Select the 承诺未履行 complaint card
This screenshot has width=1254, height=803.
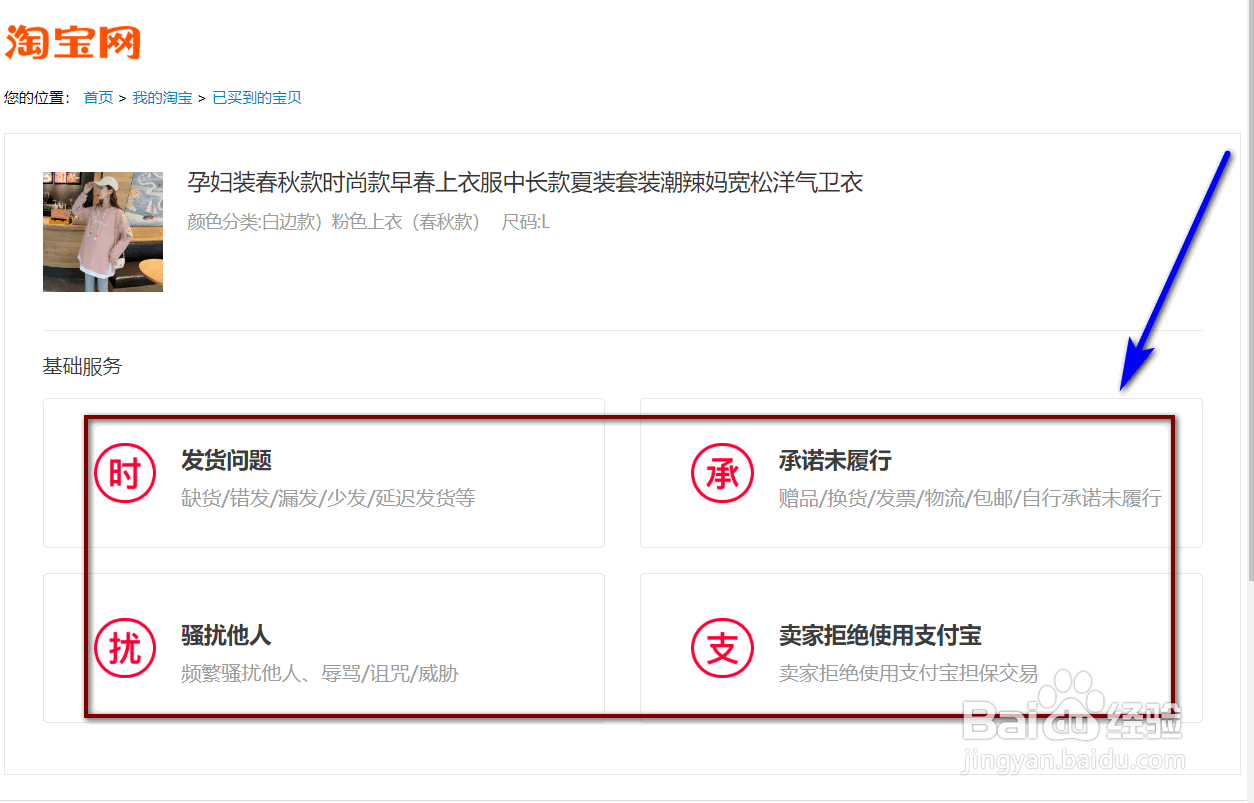pyautogui.click(x=920, y=474)
